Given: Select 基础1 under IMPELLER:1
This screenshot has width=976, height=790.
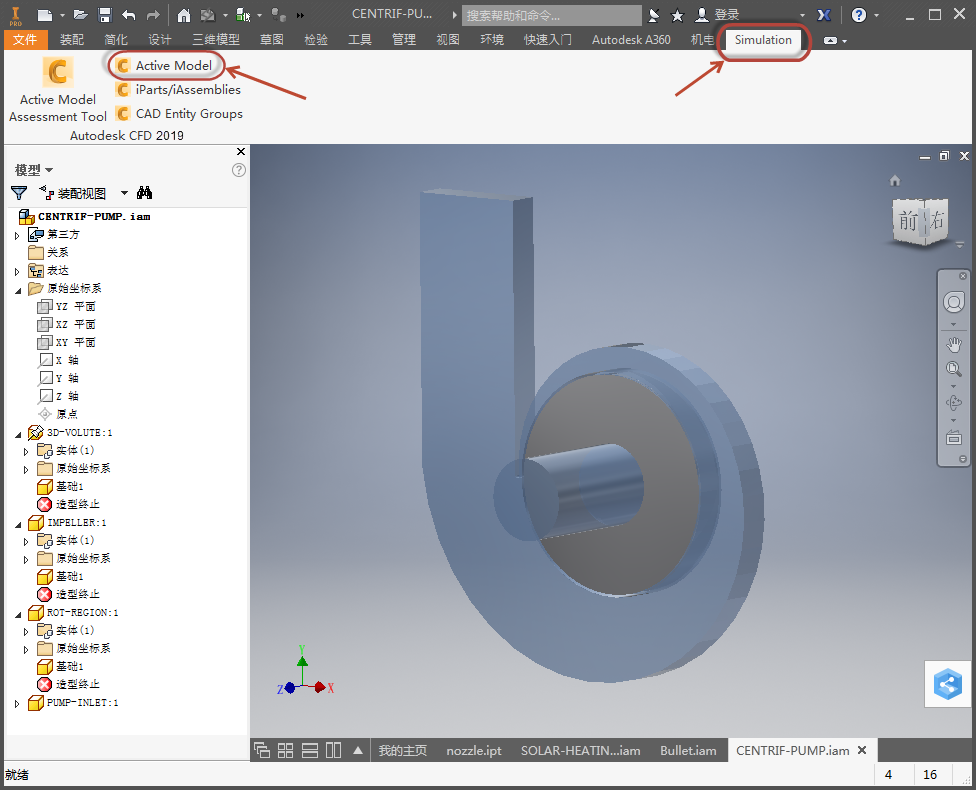Looking at the screenshot, I should [60, 576].
